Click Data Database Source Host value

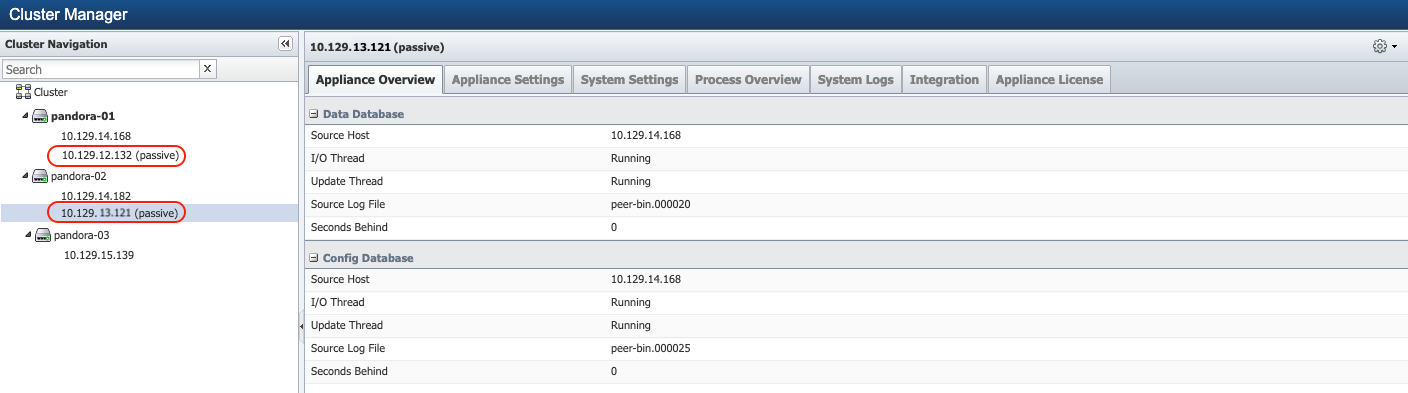(x=646, y=135)
